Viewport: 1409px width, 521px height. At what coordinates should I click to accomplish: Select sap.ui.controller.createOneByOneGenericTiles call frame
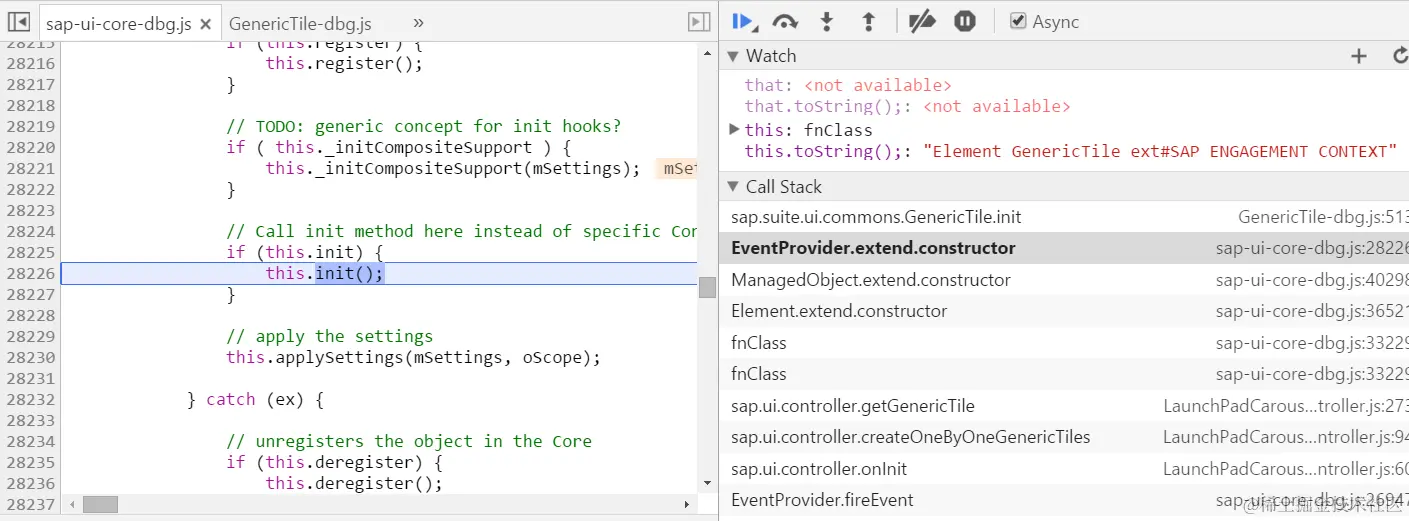click(x=1064, y=437)
